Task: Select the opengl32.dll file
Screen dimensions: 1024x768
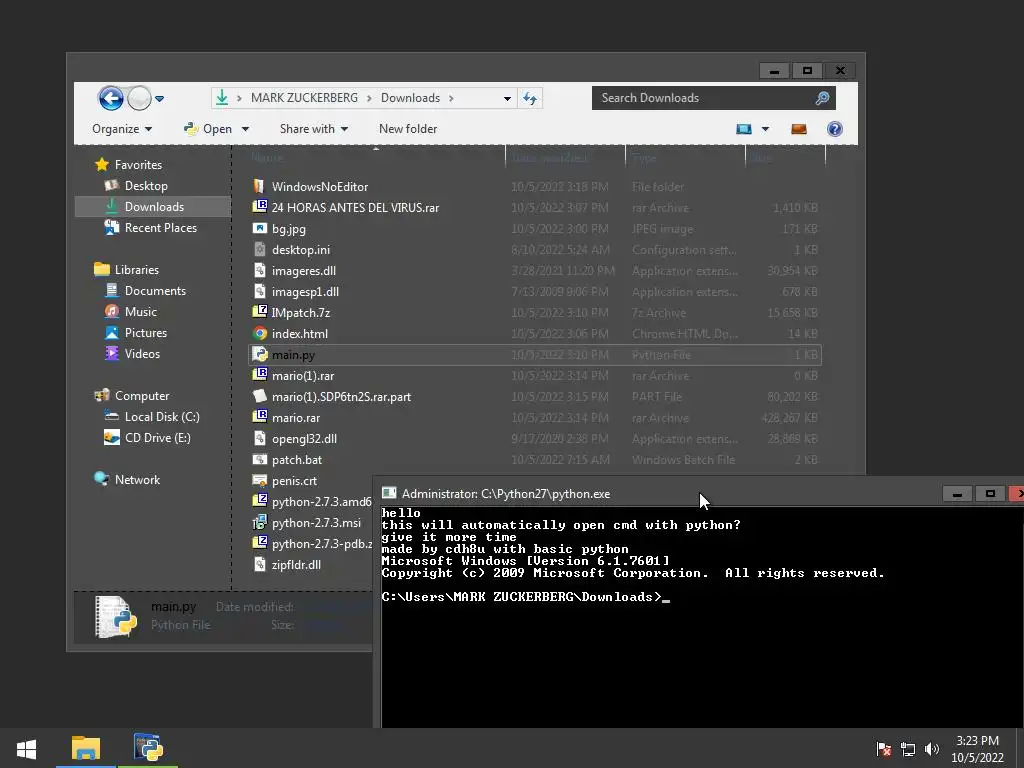Action: (x=295, y=438)
